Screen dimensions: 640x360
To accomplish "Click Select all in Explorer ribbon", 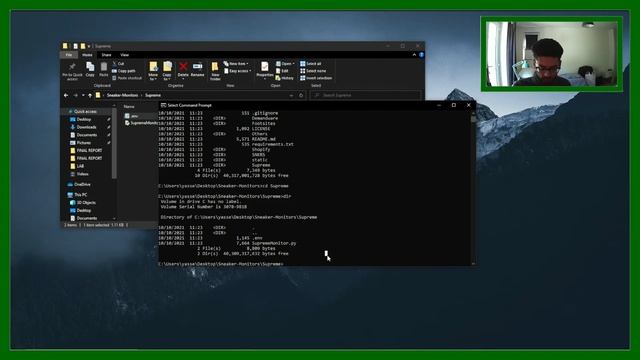I will pyautogui.click(x=311, y=64).
